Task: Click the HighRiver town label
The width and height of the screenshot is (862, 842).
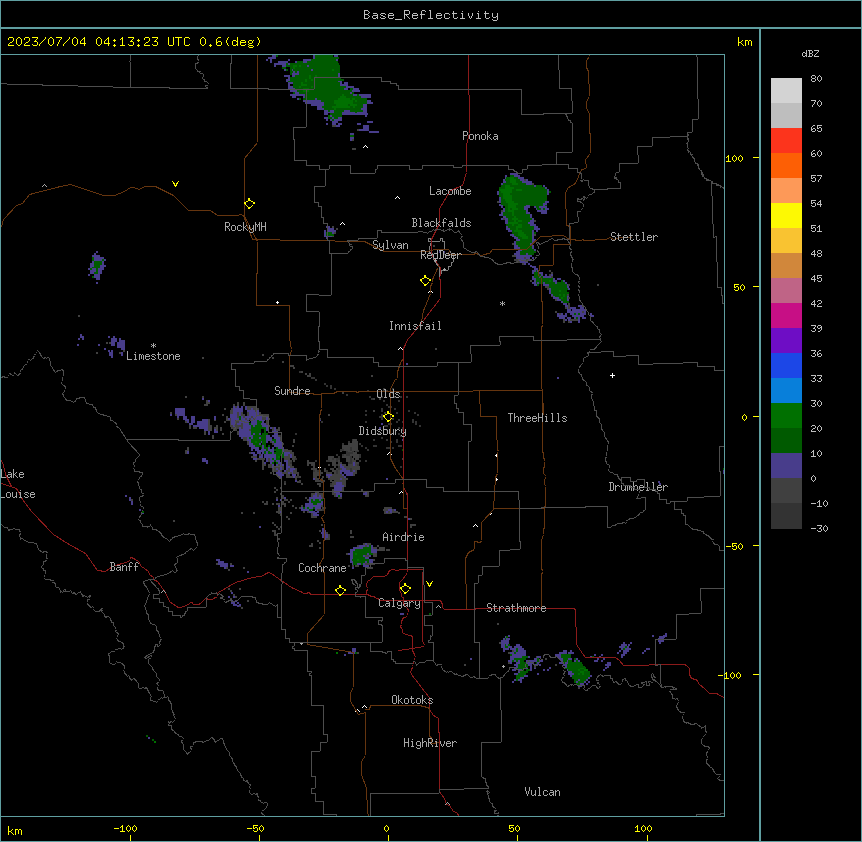Action: coord(430,743)
